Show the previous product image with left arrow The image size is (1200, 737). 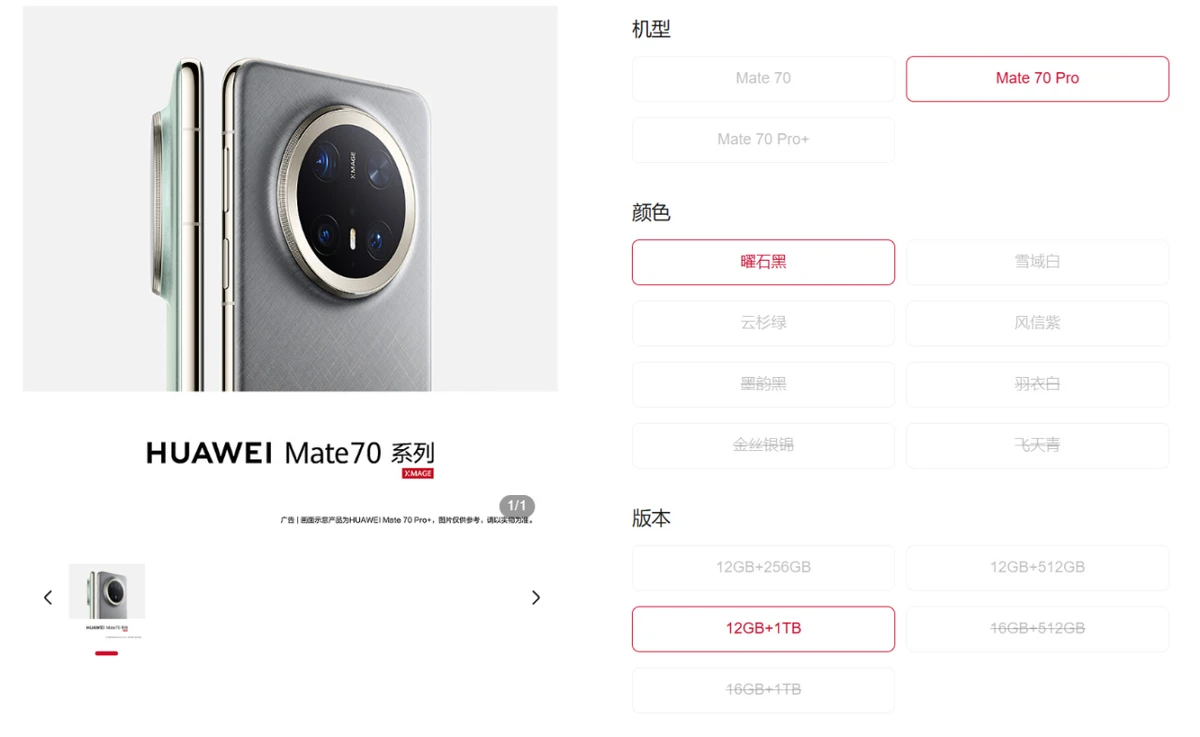coord(48,597)
